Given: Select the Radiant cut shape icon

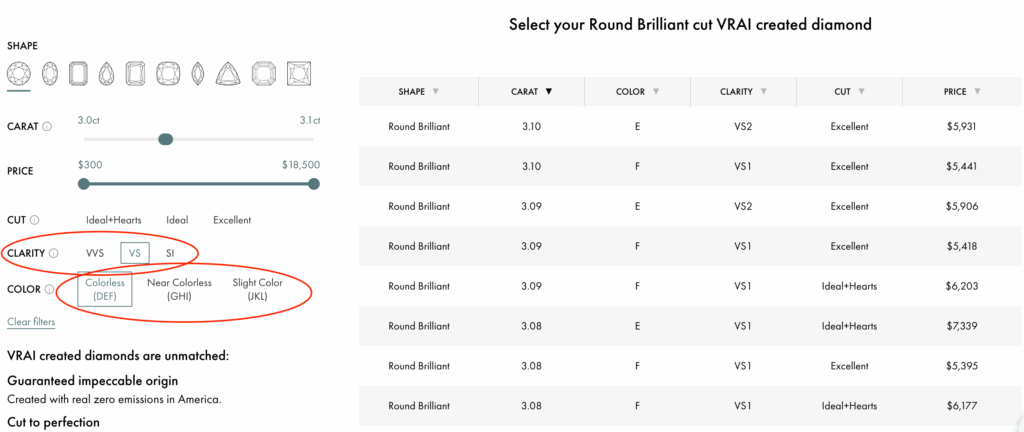Looking at the screenshot, I should pos(135,72).
